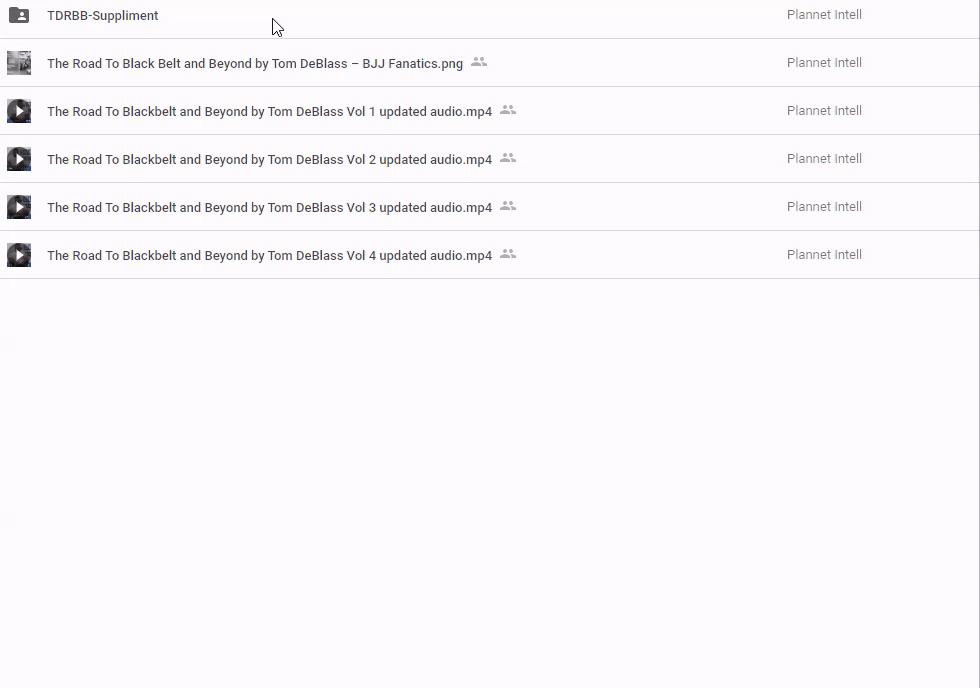Image resolution: width=980 pixels, height=688 pixels.
Task: Click the TDRBB-Suppliment shared folder icon
Action: point(19,15)
